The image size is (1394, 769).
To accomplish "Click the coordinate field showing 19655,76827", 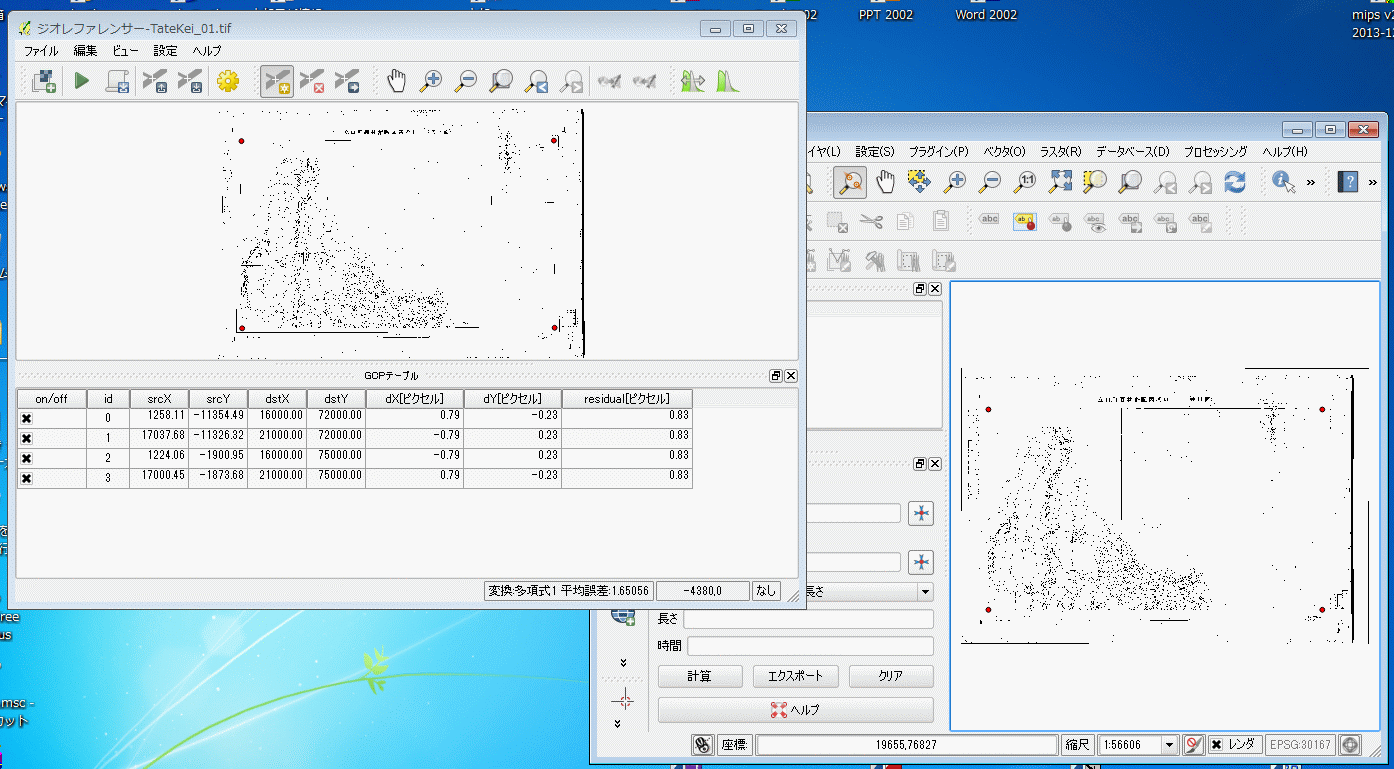I will pos(906,745).
